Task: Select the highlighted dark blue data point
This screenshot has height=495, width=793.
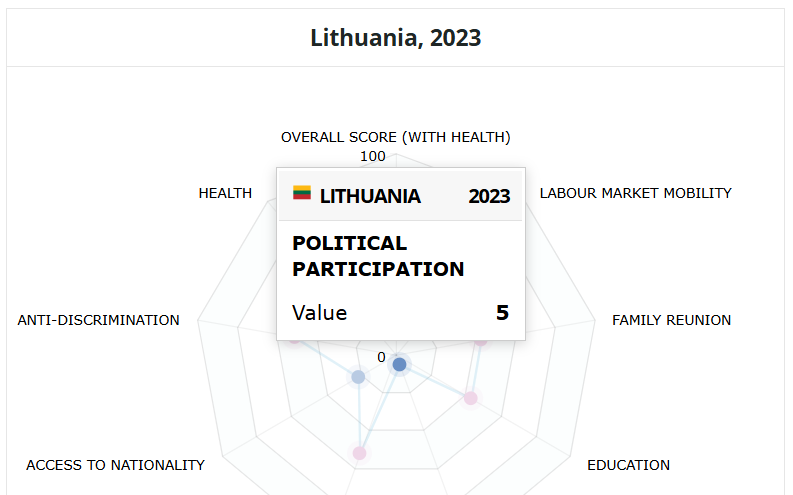Action: point(399,365)
